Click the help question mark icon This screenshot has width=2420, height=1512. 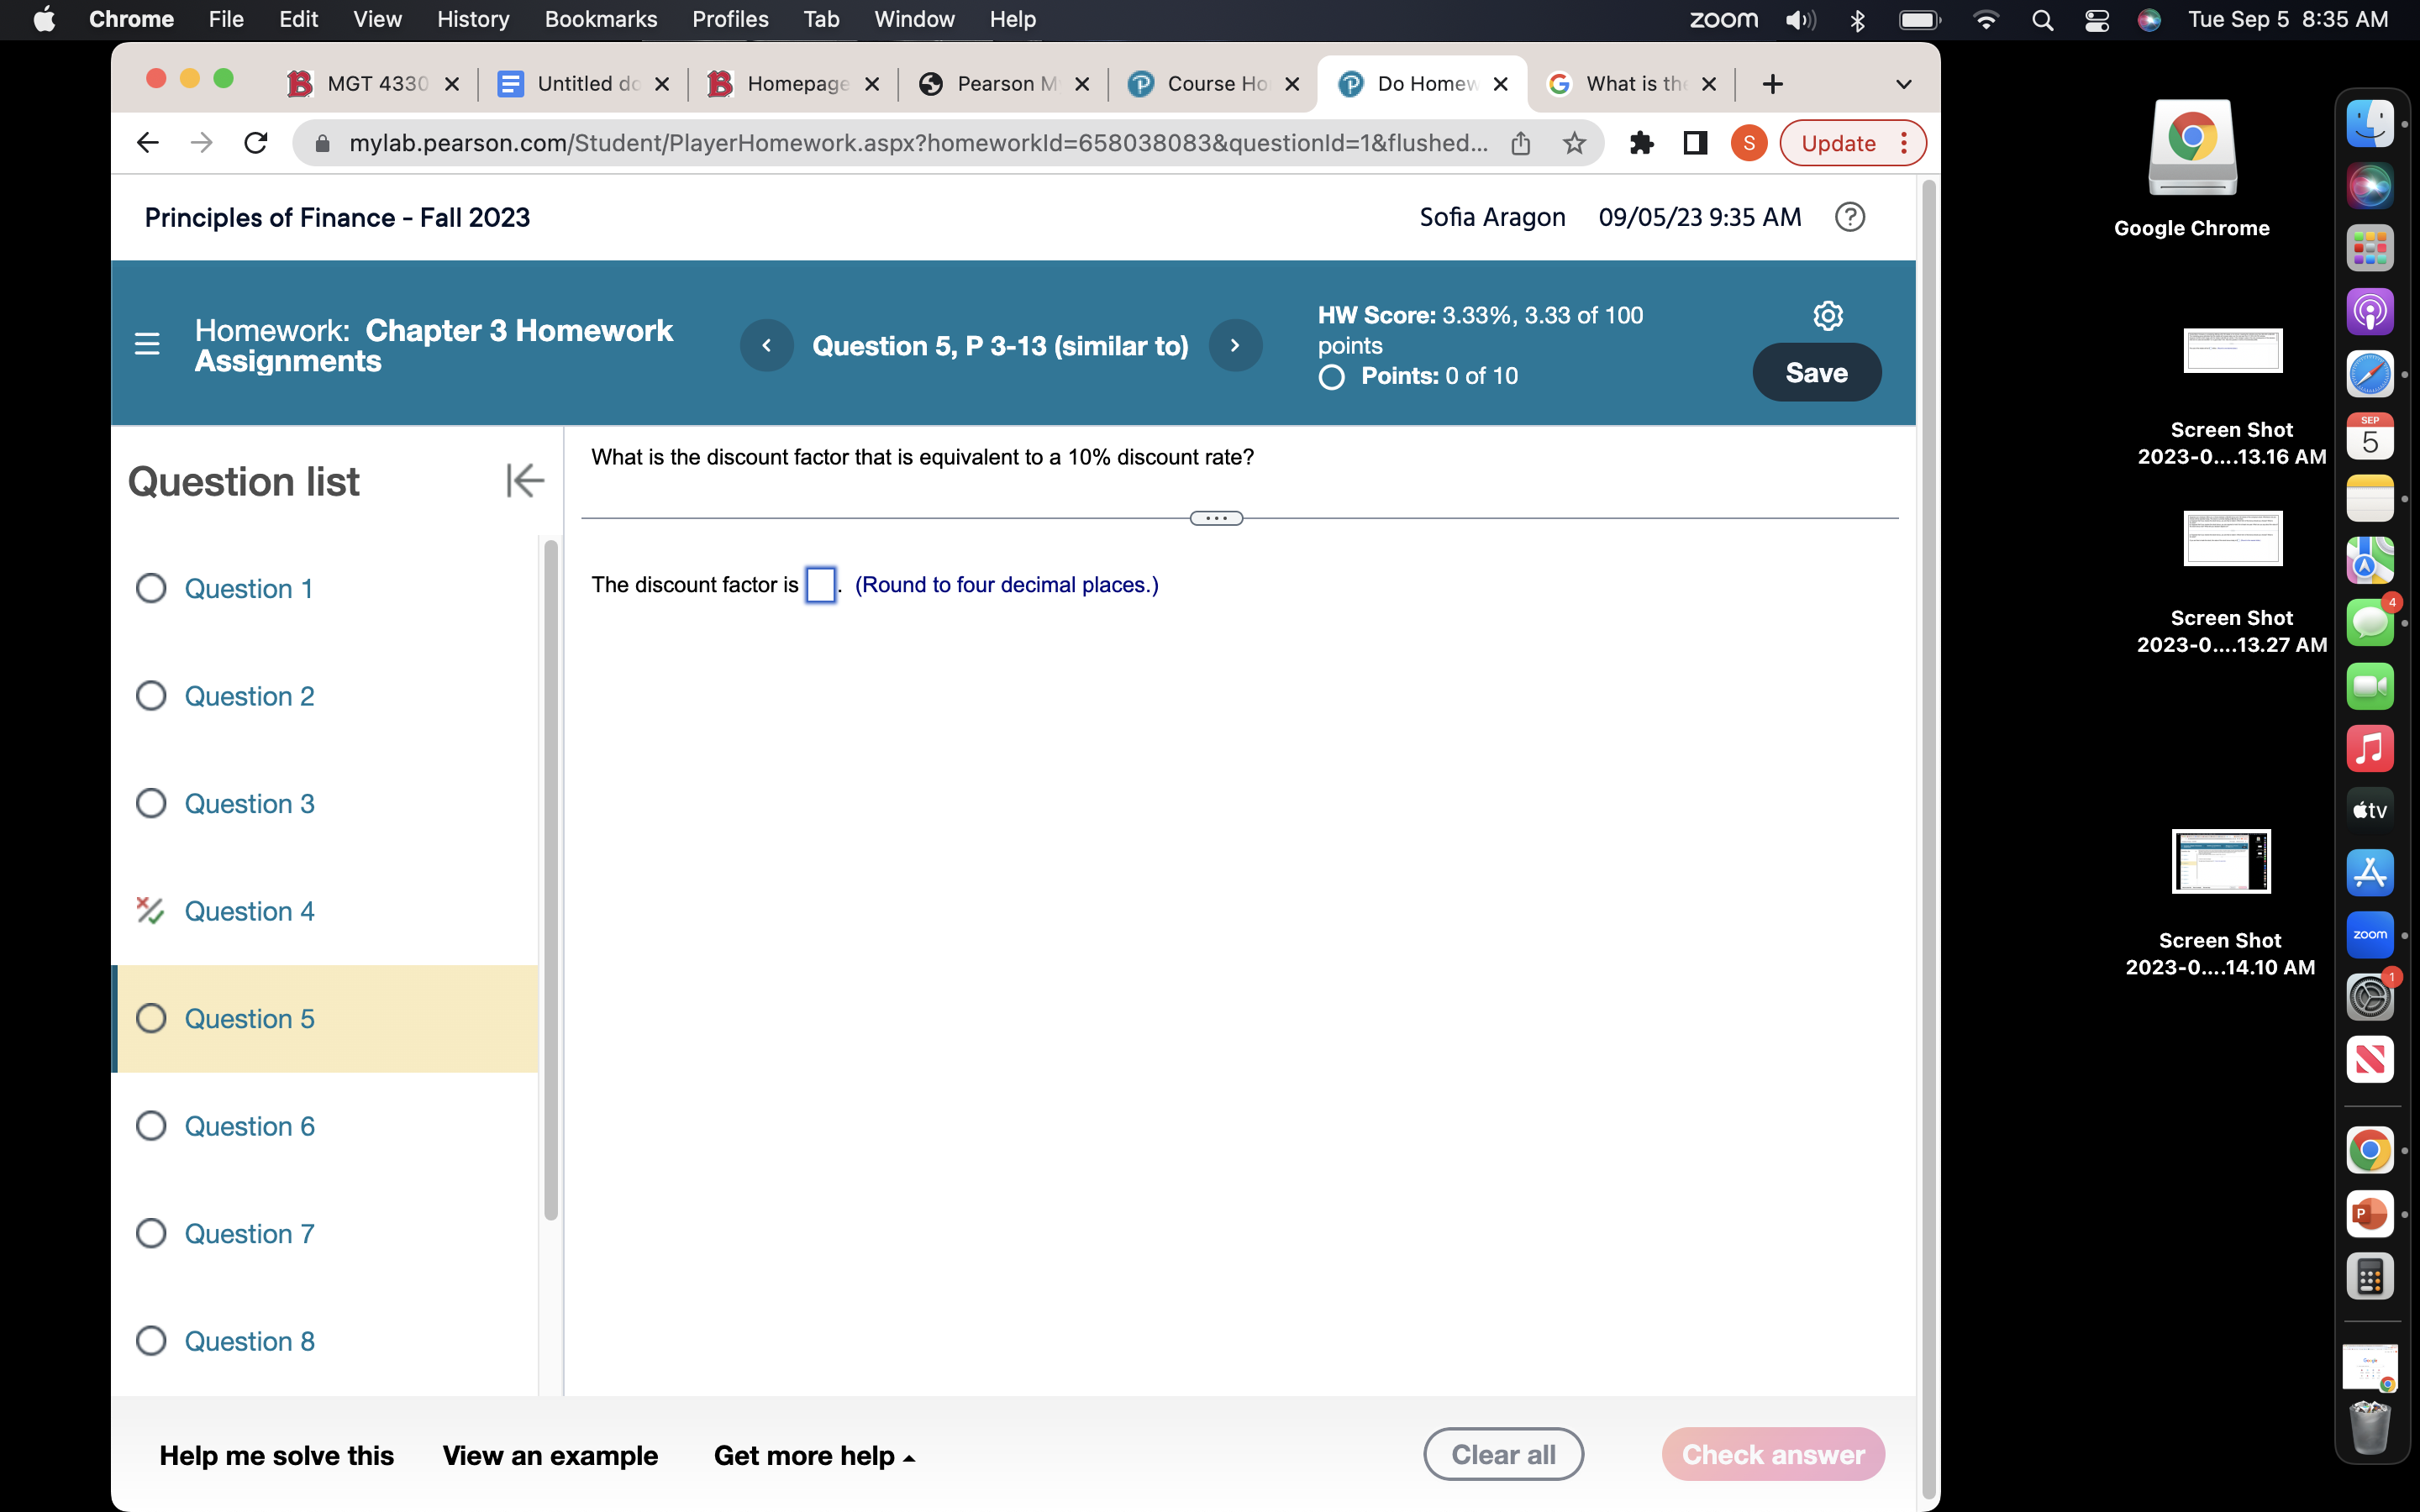tap(1849, 217)
